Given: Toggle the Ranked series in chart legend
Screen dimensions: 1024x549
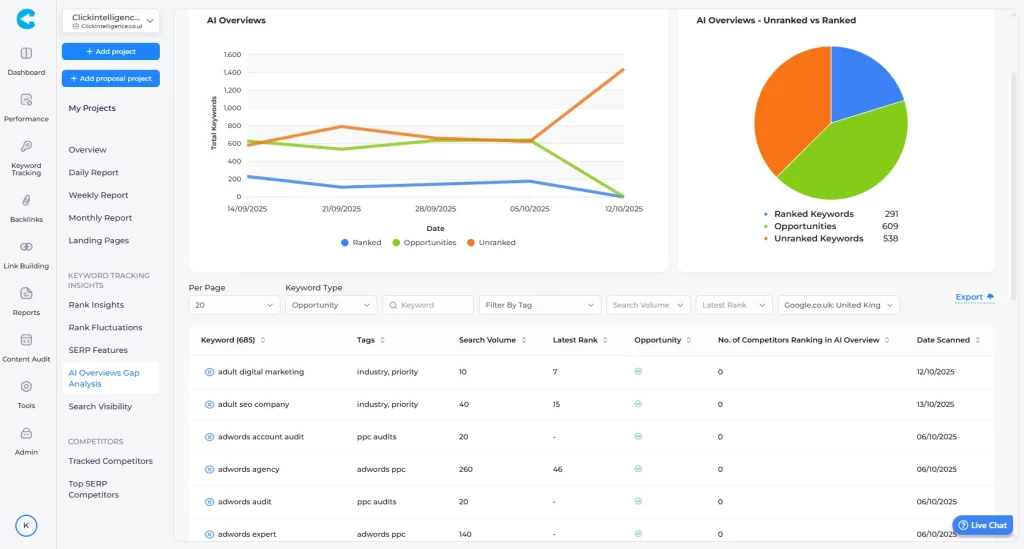Looking at the screenshot, I should [361, 242].
